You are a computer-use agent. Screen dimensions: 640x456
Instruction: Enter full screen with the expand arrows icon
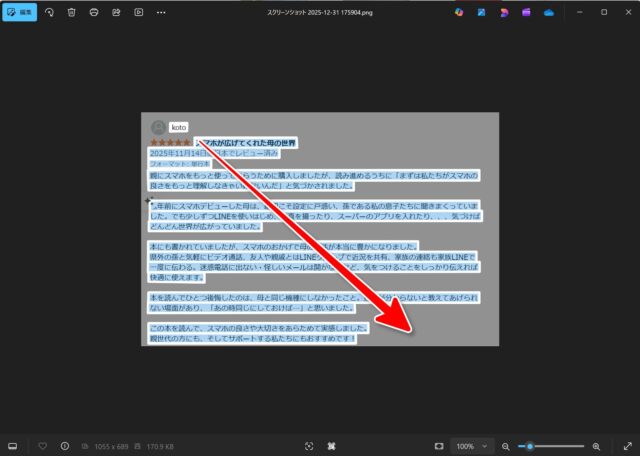(x=626, y=445)
